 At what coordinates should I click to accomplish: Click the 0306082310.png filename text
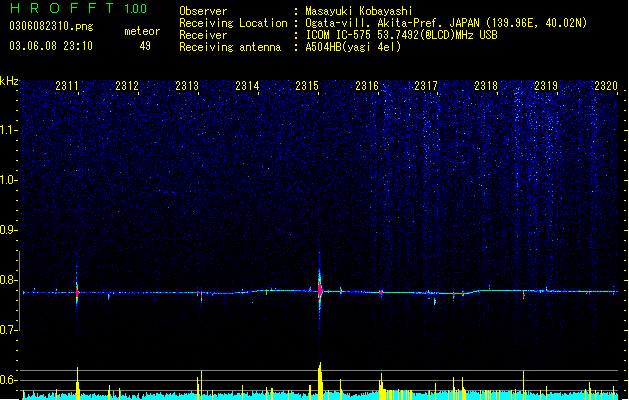(x=51, y=26)
